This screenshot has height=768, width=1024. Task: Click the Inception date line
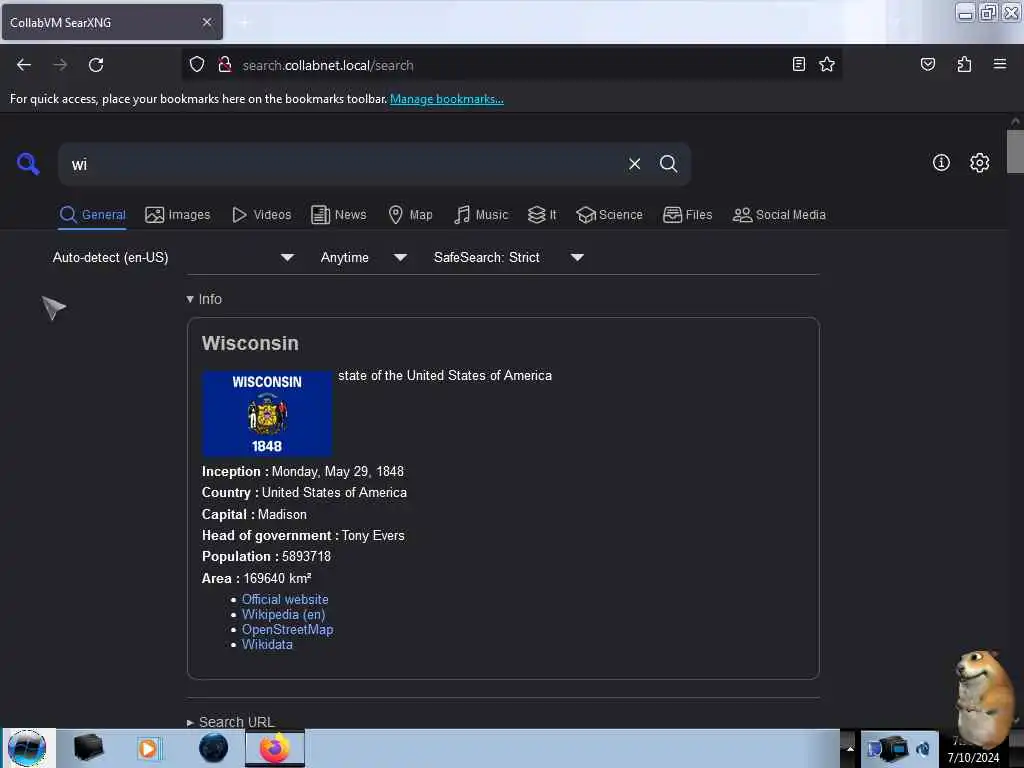302,472
